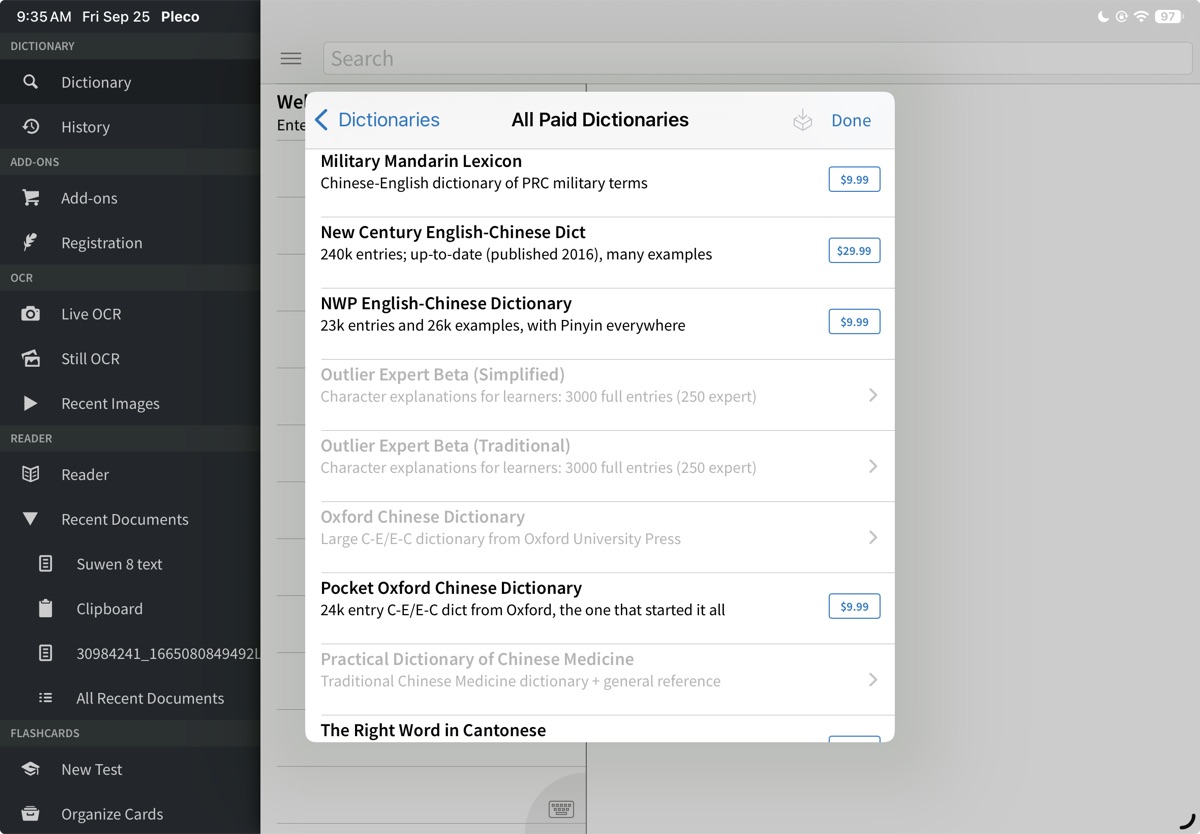Select the NWP English-Chinese Dictionary title
The image size is (1200, 834).
446,303
